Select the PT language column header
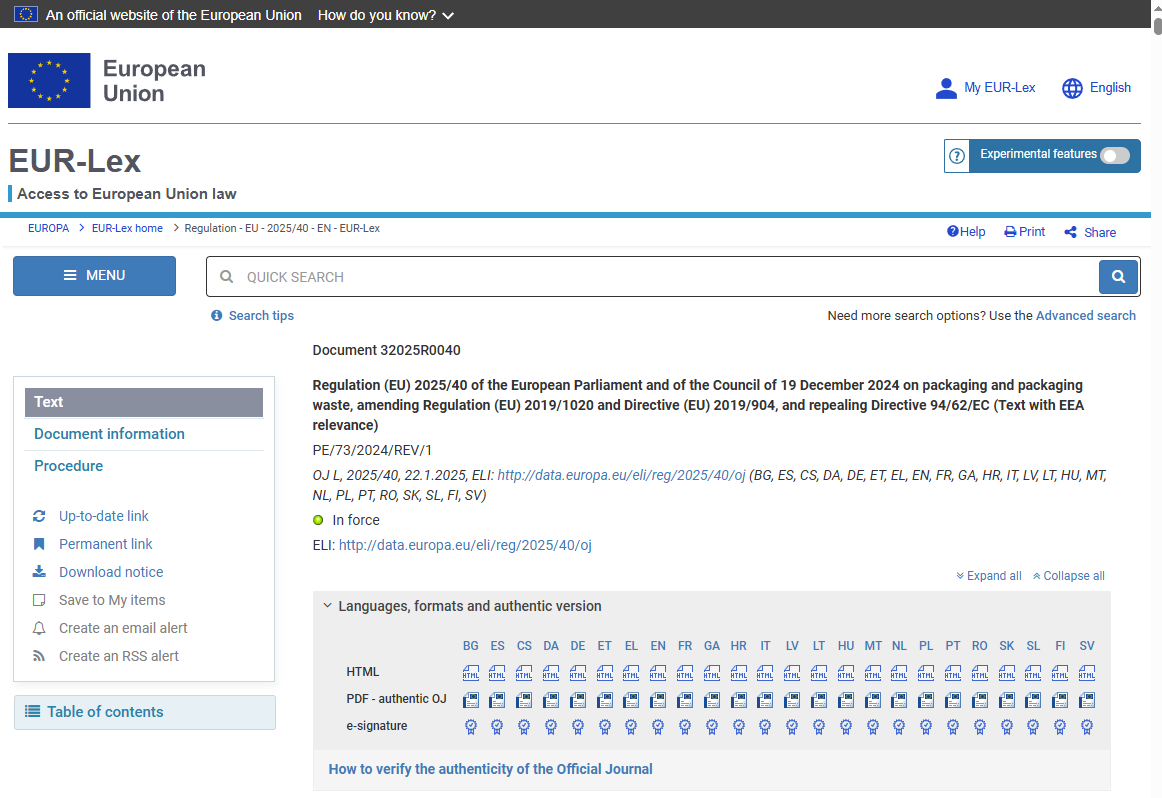Screen dimensions: 1162x798 coord(953,645)
